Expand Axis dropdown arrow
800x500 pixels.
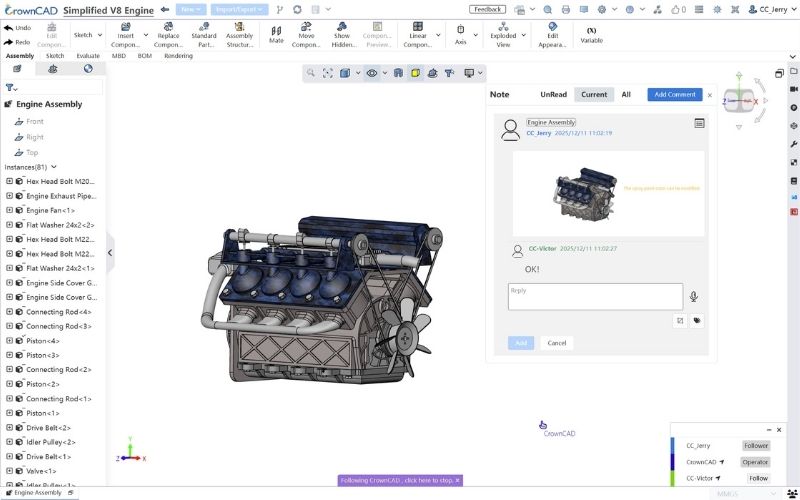point(476,35)
